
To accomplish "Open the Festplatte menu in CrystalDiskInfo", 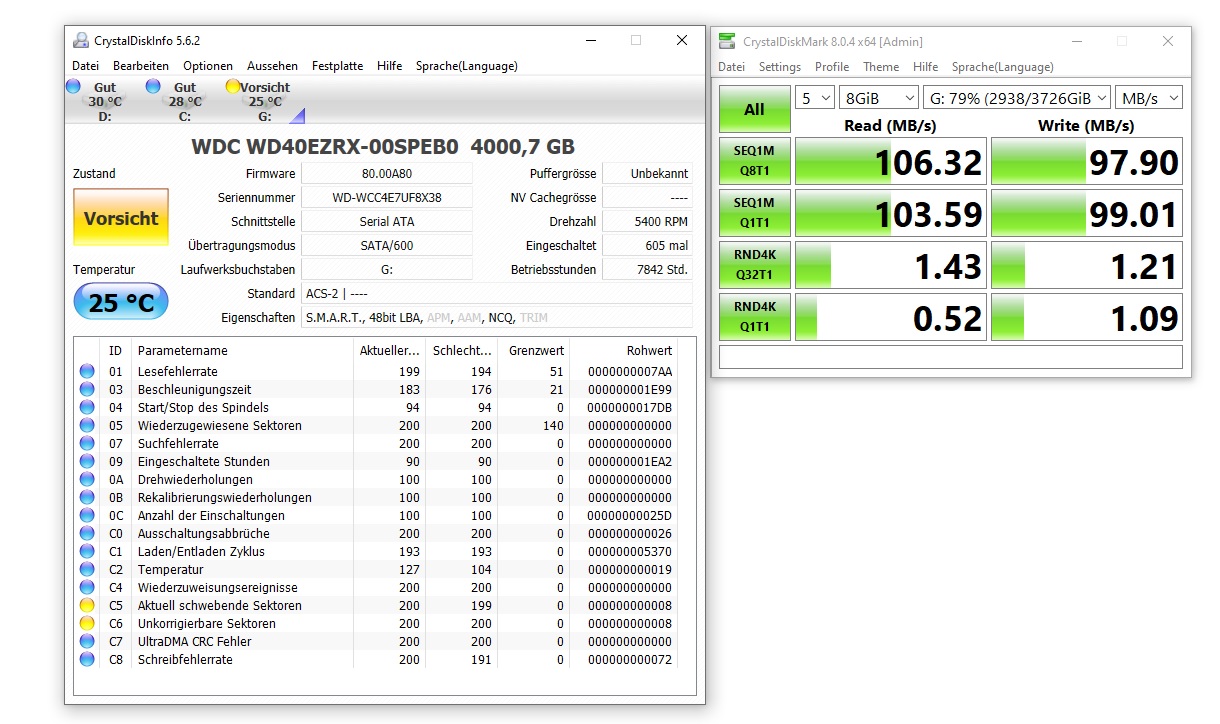I will pyautogui.click(x=337, y=66).
